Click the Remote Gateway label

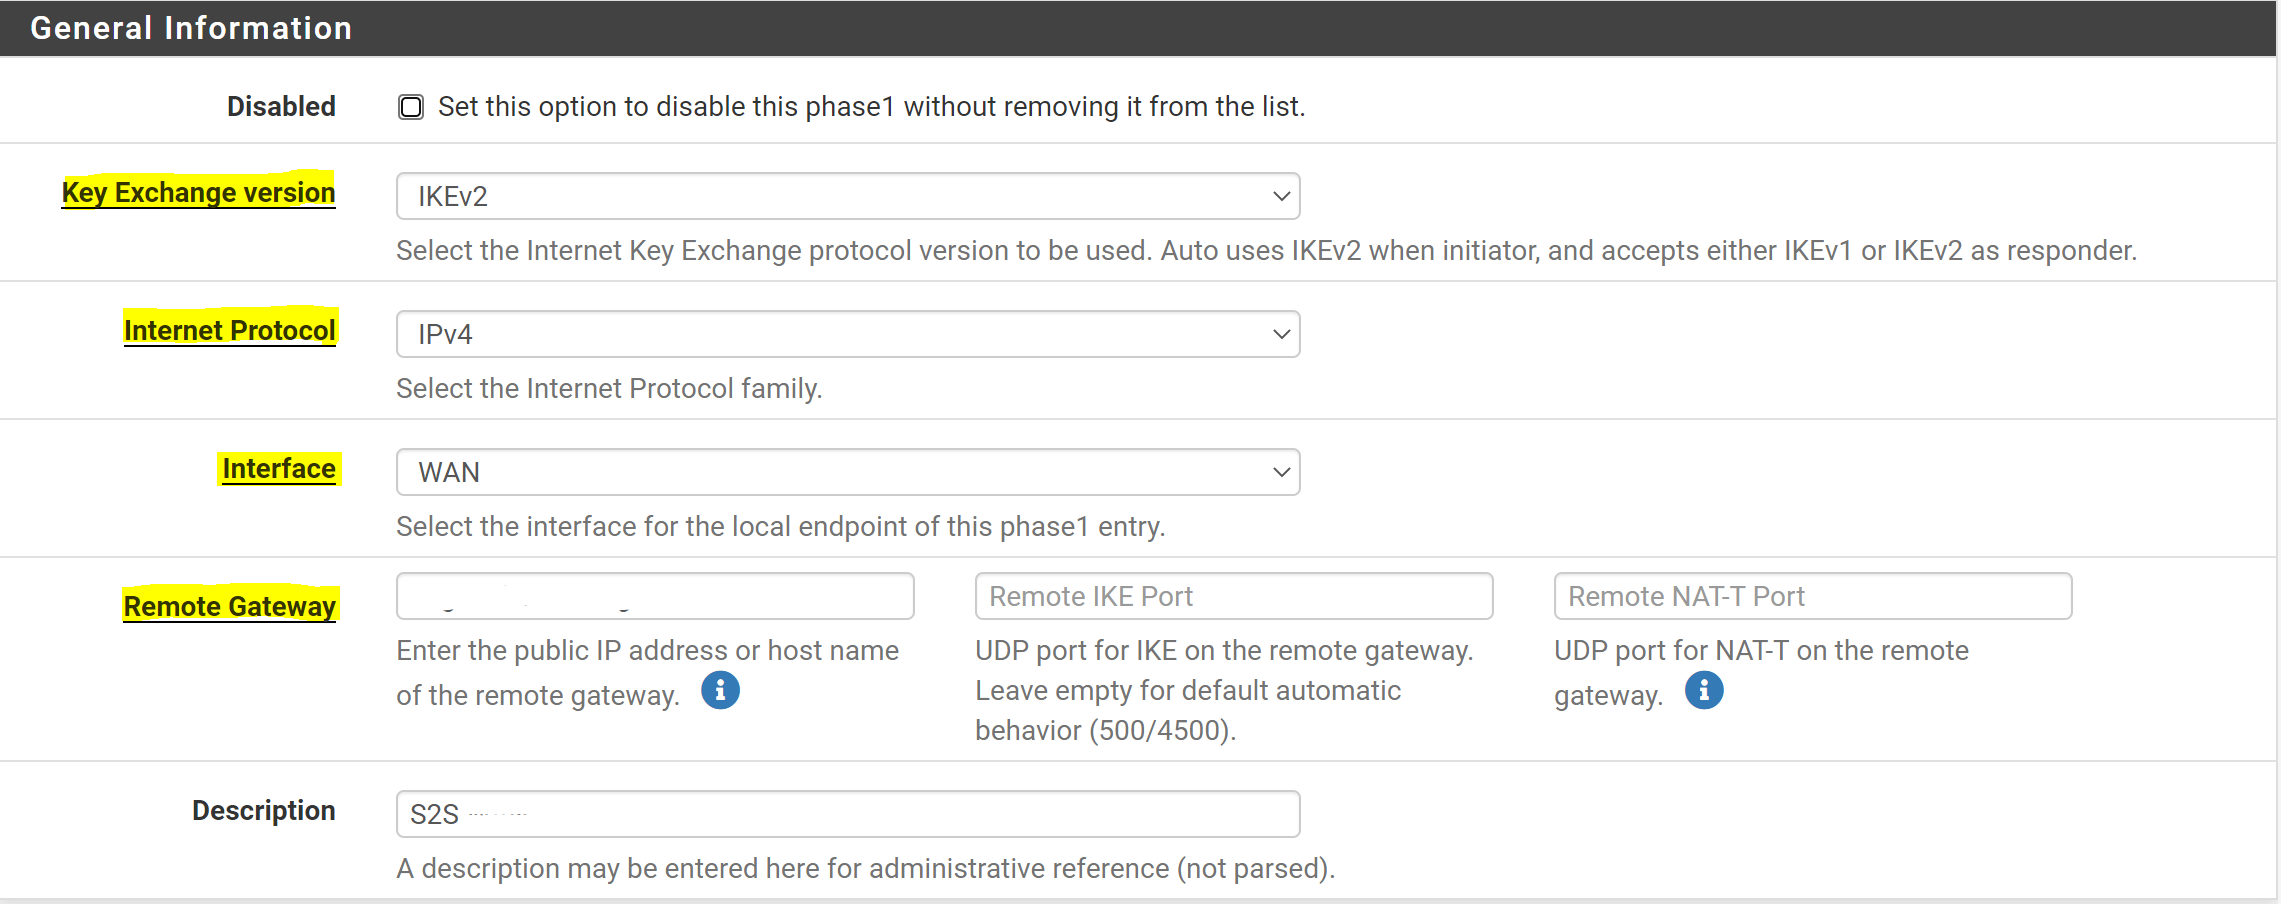(230, 606)
